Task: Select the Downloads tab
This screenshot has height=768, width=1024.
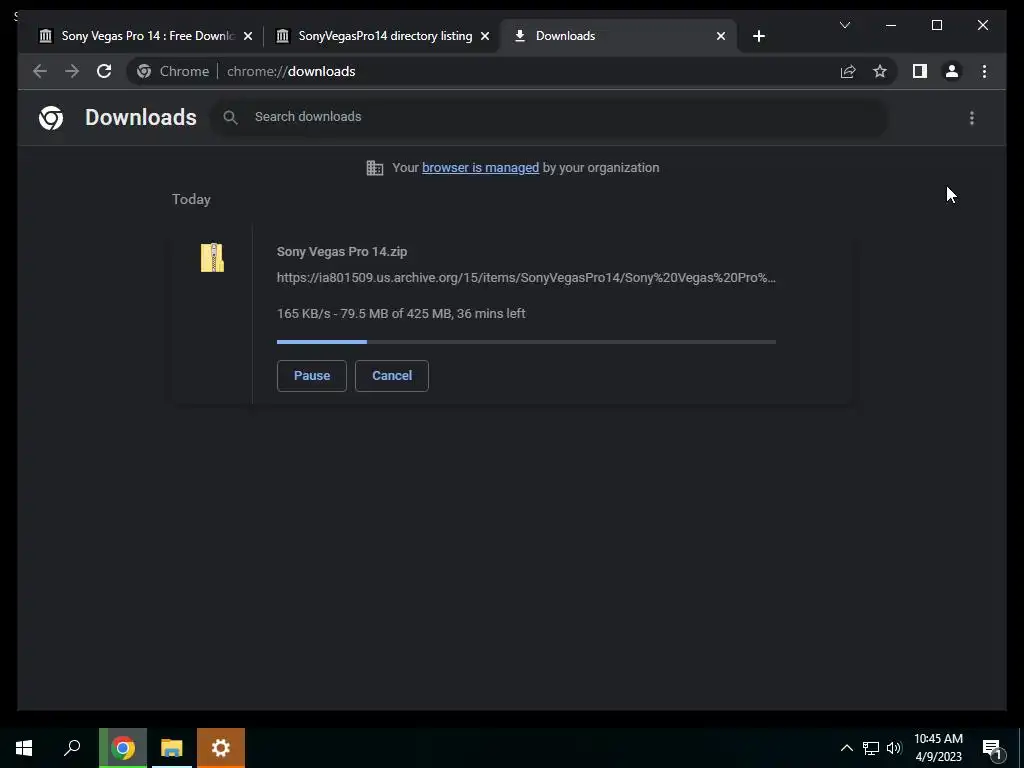Action: [618, 36]
